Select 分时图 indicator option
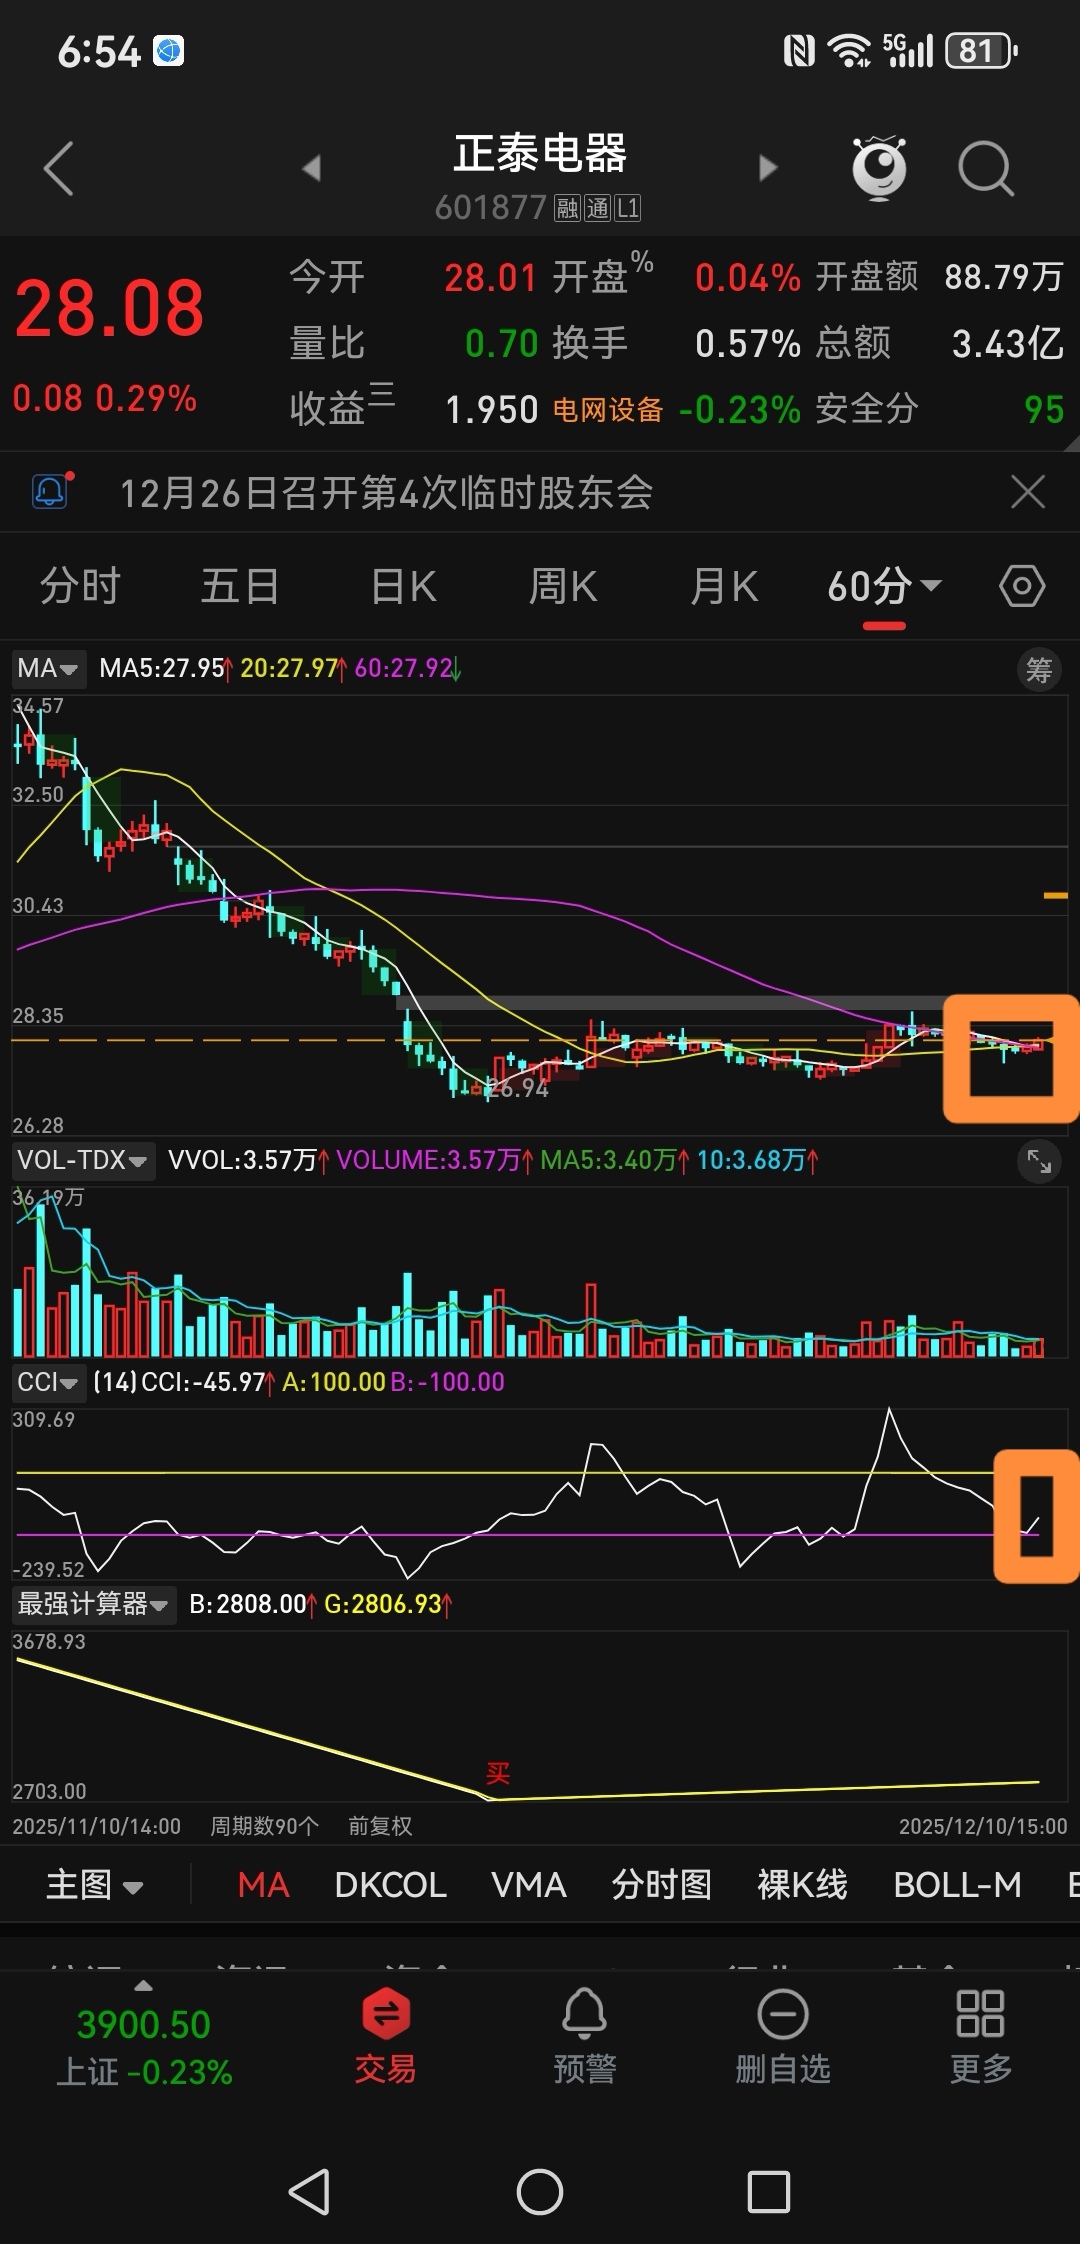1080x2244 pixels. [662, 1885]
